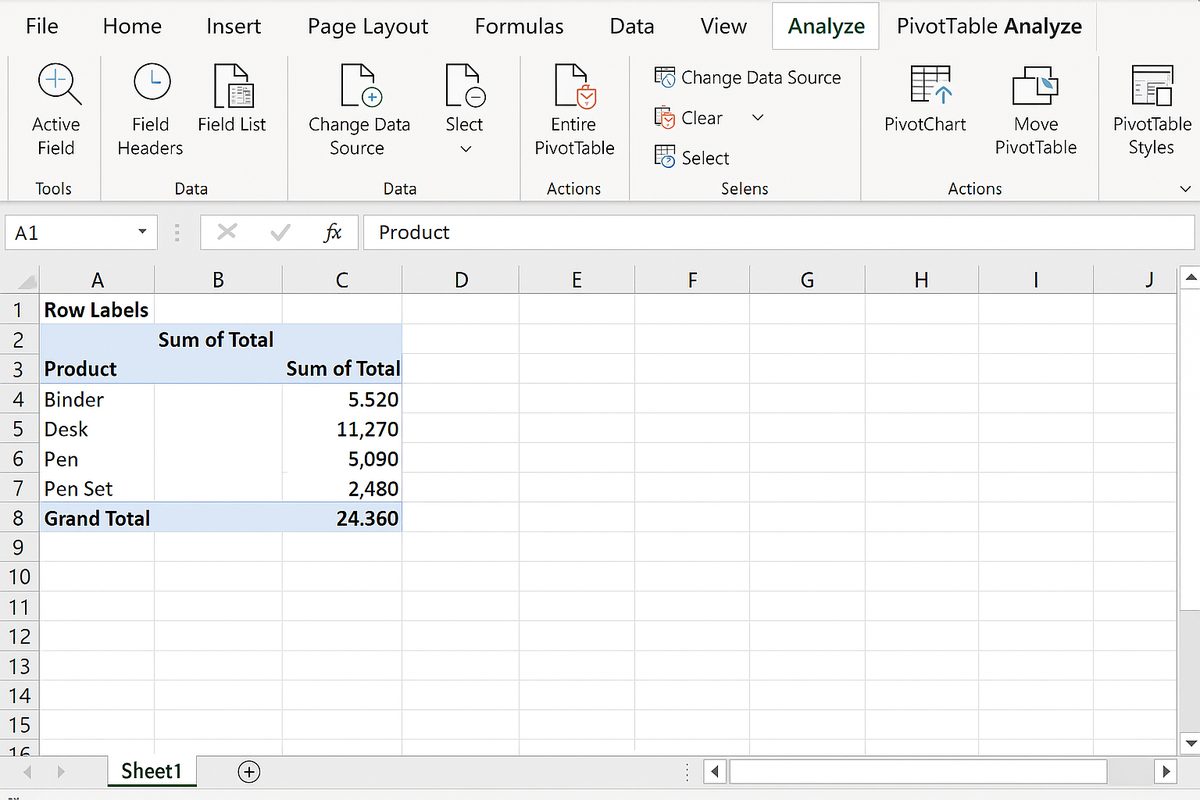The height and width of the screenshot is (800, 1200).
Task: Open the Clear dropdown arrow
Action: click(x=757, y=118)
